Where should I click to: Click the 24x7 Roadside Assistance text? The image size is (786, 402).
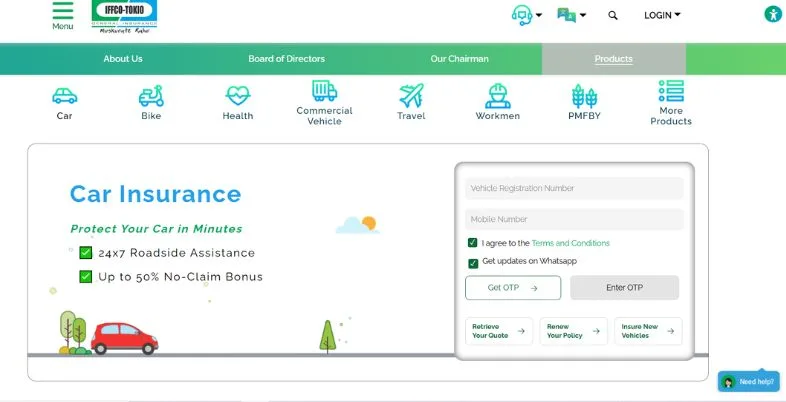pos(176,253)
